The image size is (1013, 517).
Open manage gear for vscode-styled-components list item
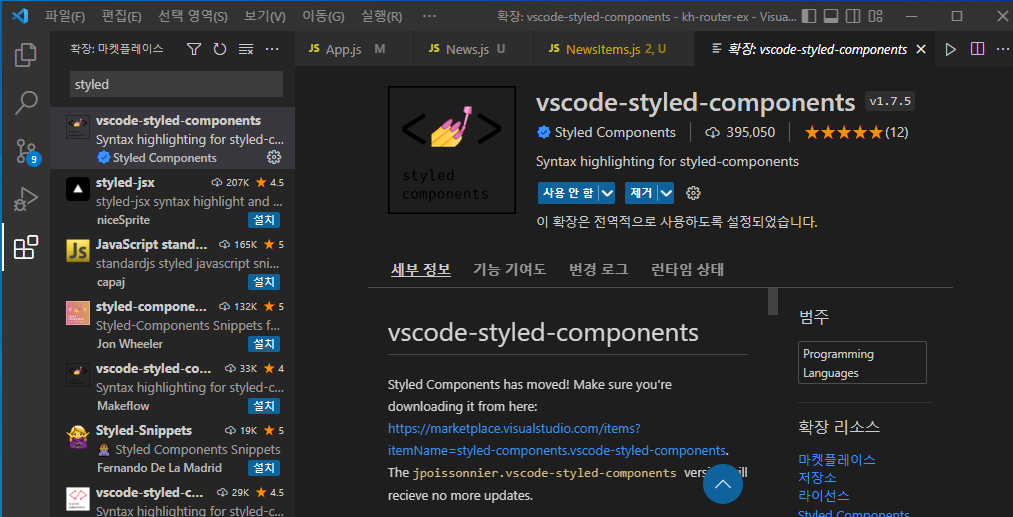[x=274, y=157]
